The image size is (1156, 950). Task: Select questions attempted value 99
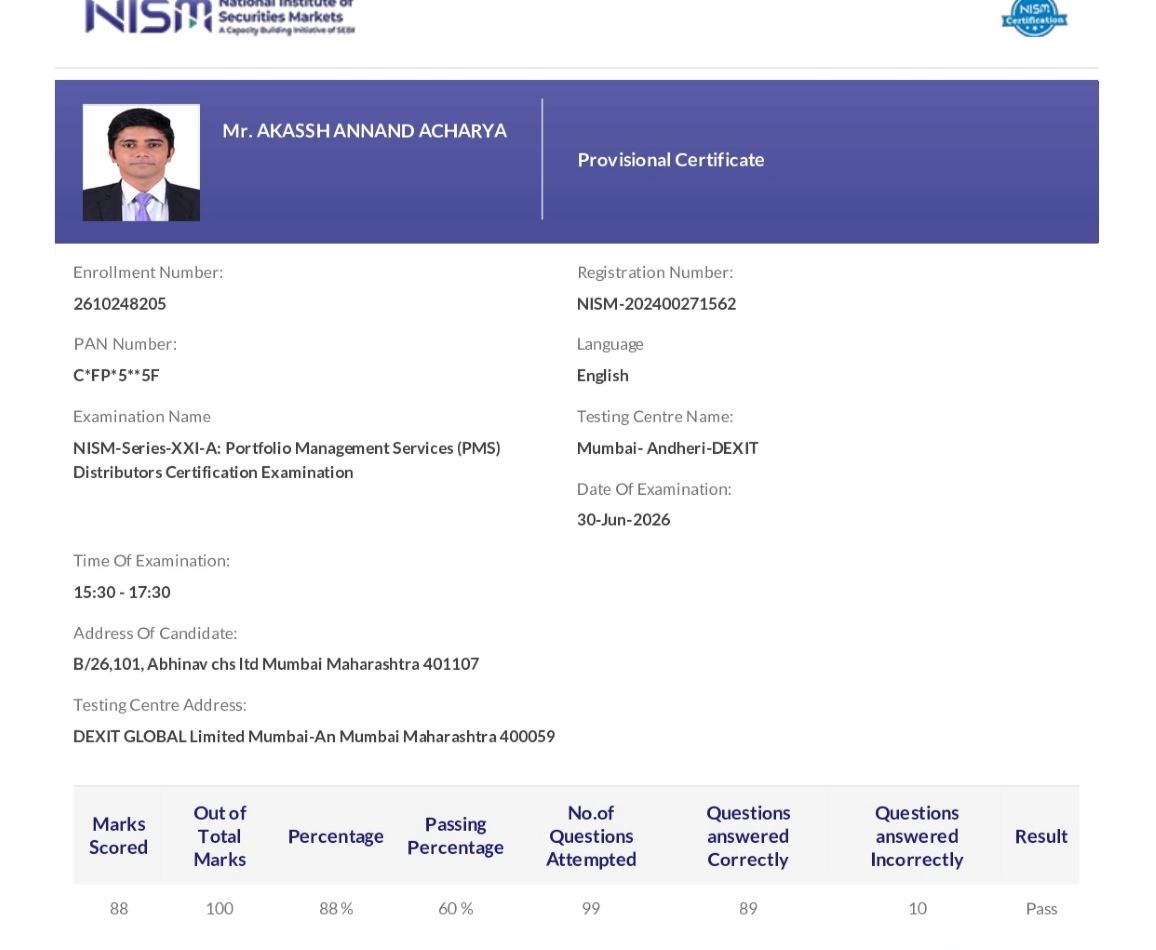591,909
